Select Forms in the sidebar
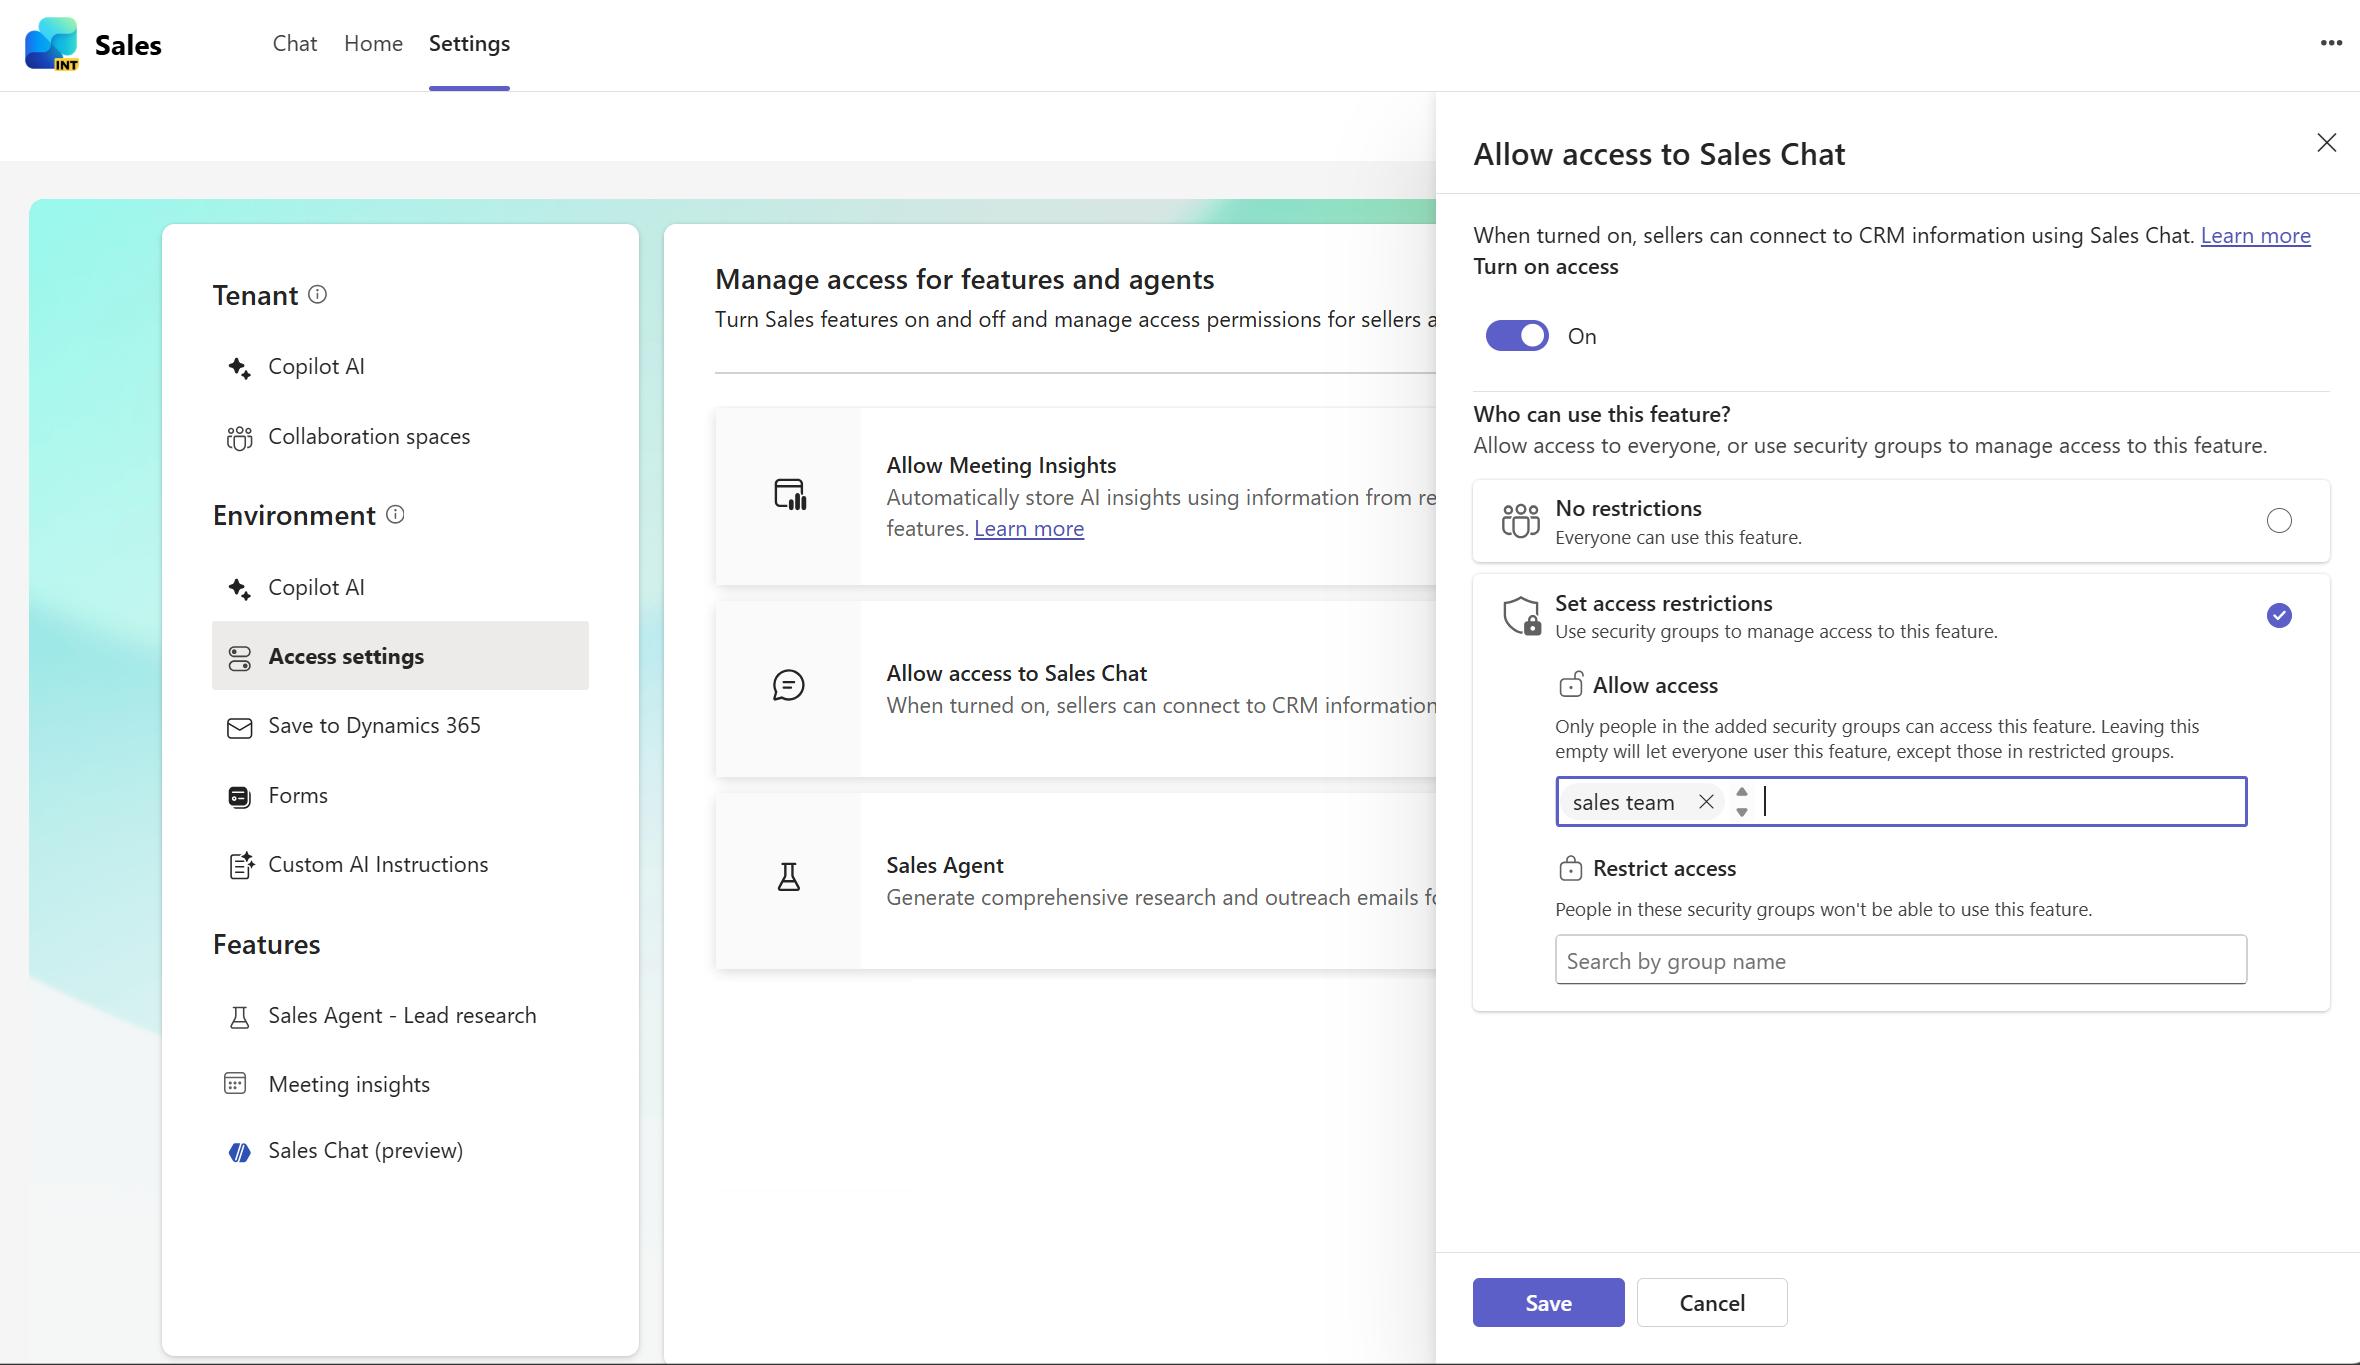This screenshot has height=1365, width=2360. pos(297,795)
